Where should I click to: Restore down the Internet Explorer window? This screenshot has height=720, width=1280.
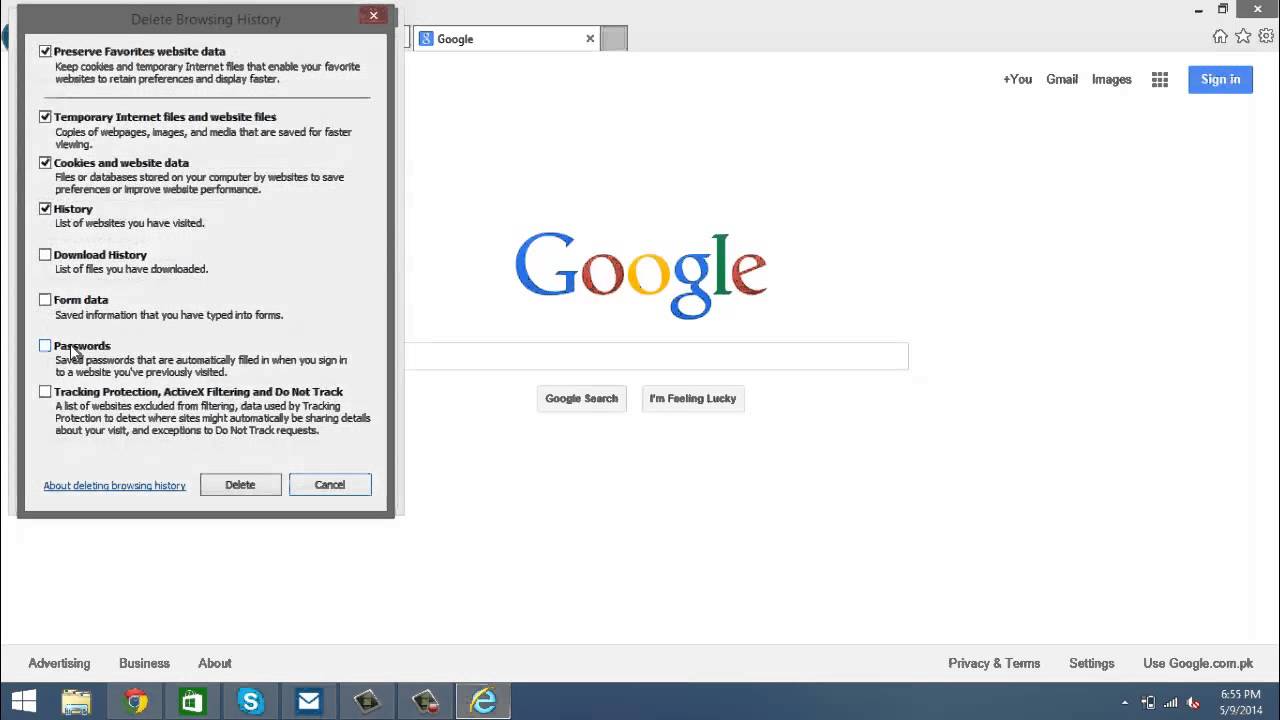(1222, 9)
